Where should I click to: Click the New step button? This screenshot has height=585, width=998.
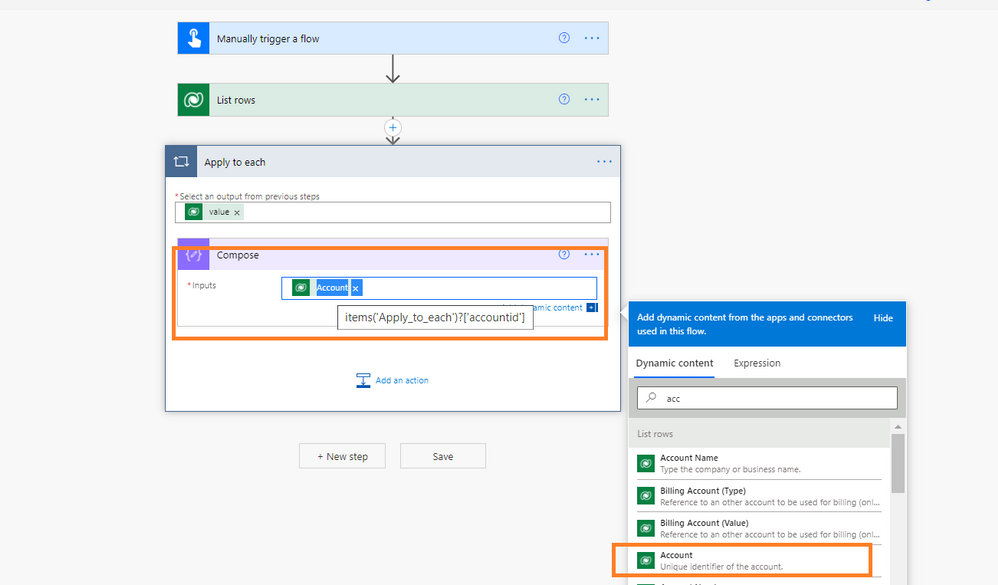pos(342,456)
